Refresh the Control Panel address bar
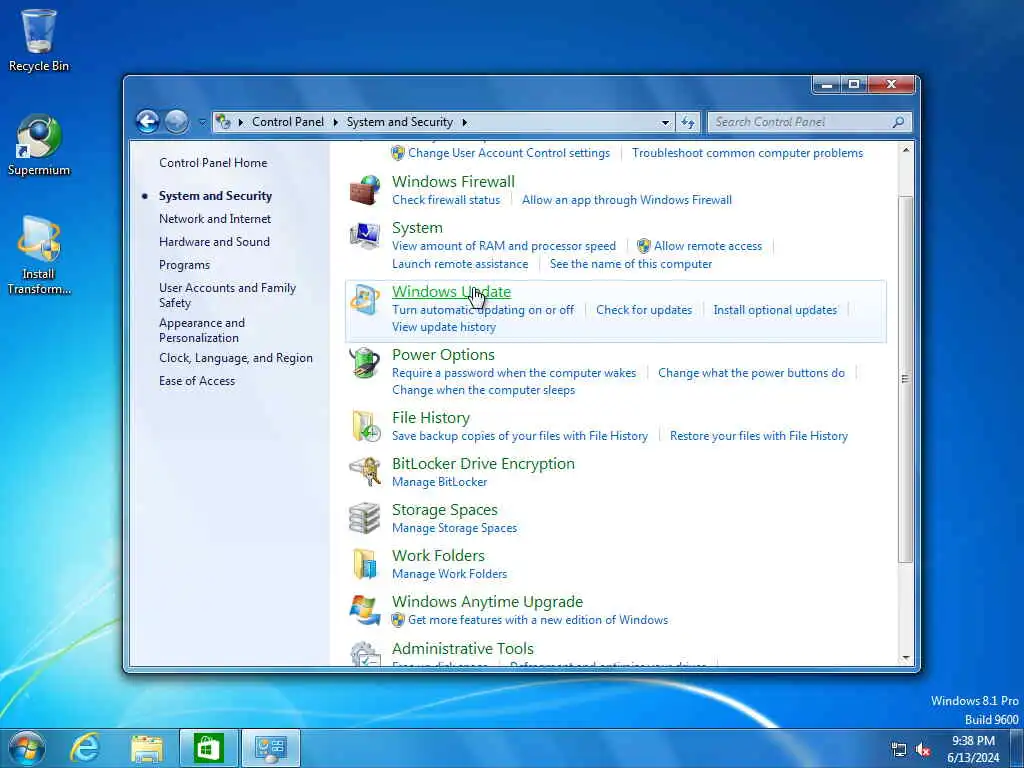The width and height of the screenshot is (1024, 768). pyautogui.click(x=688, y=122)
